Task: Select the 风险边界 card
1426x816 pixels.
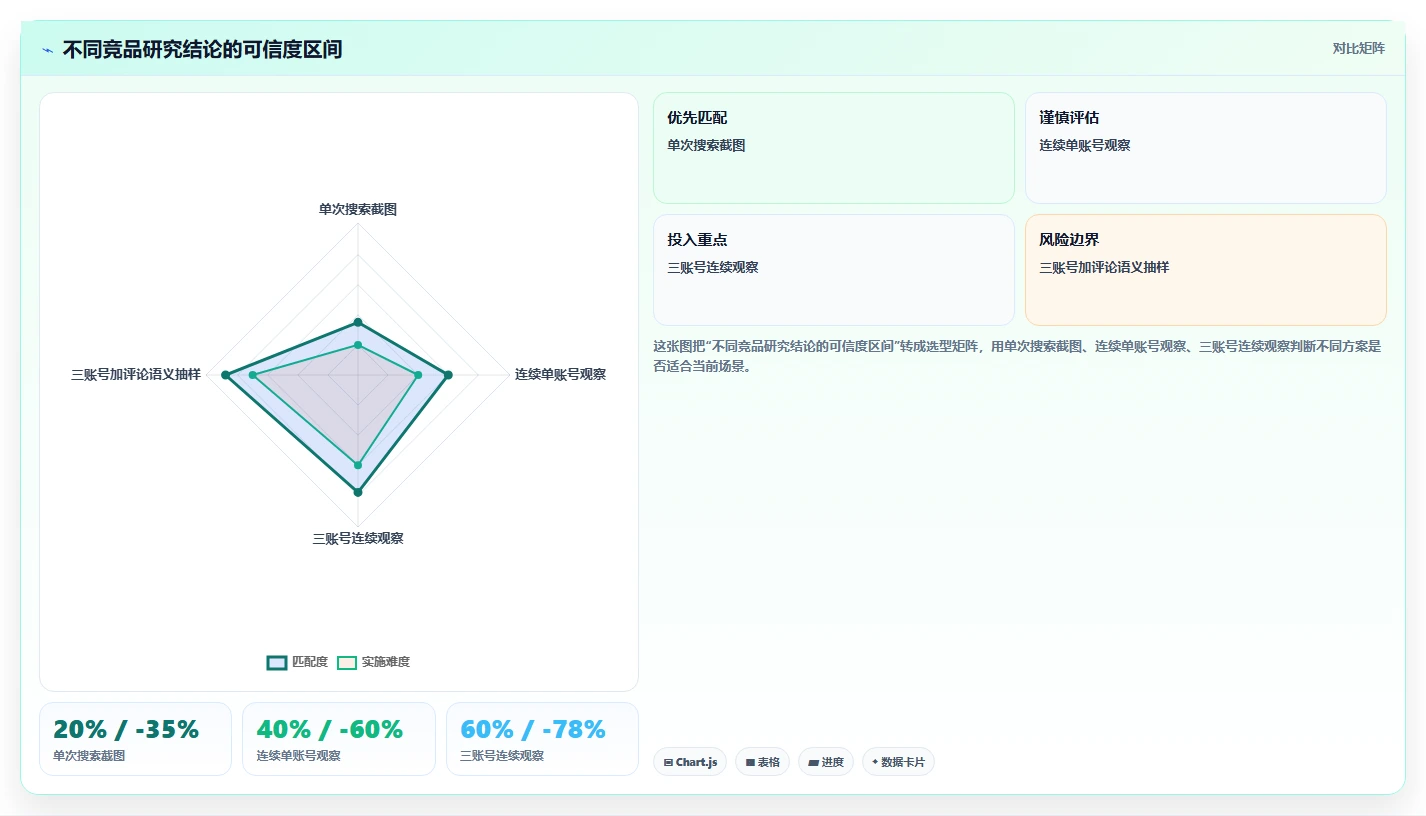Action: pos(1206,270)
